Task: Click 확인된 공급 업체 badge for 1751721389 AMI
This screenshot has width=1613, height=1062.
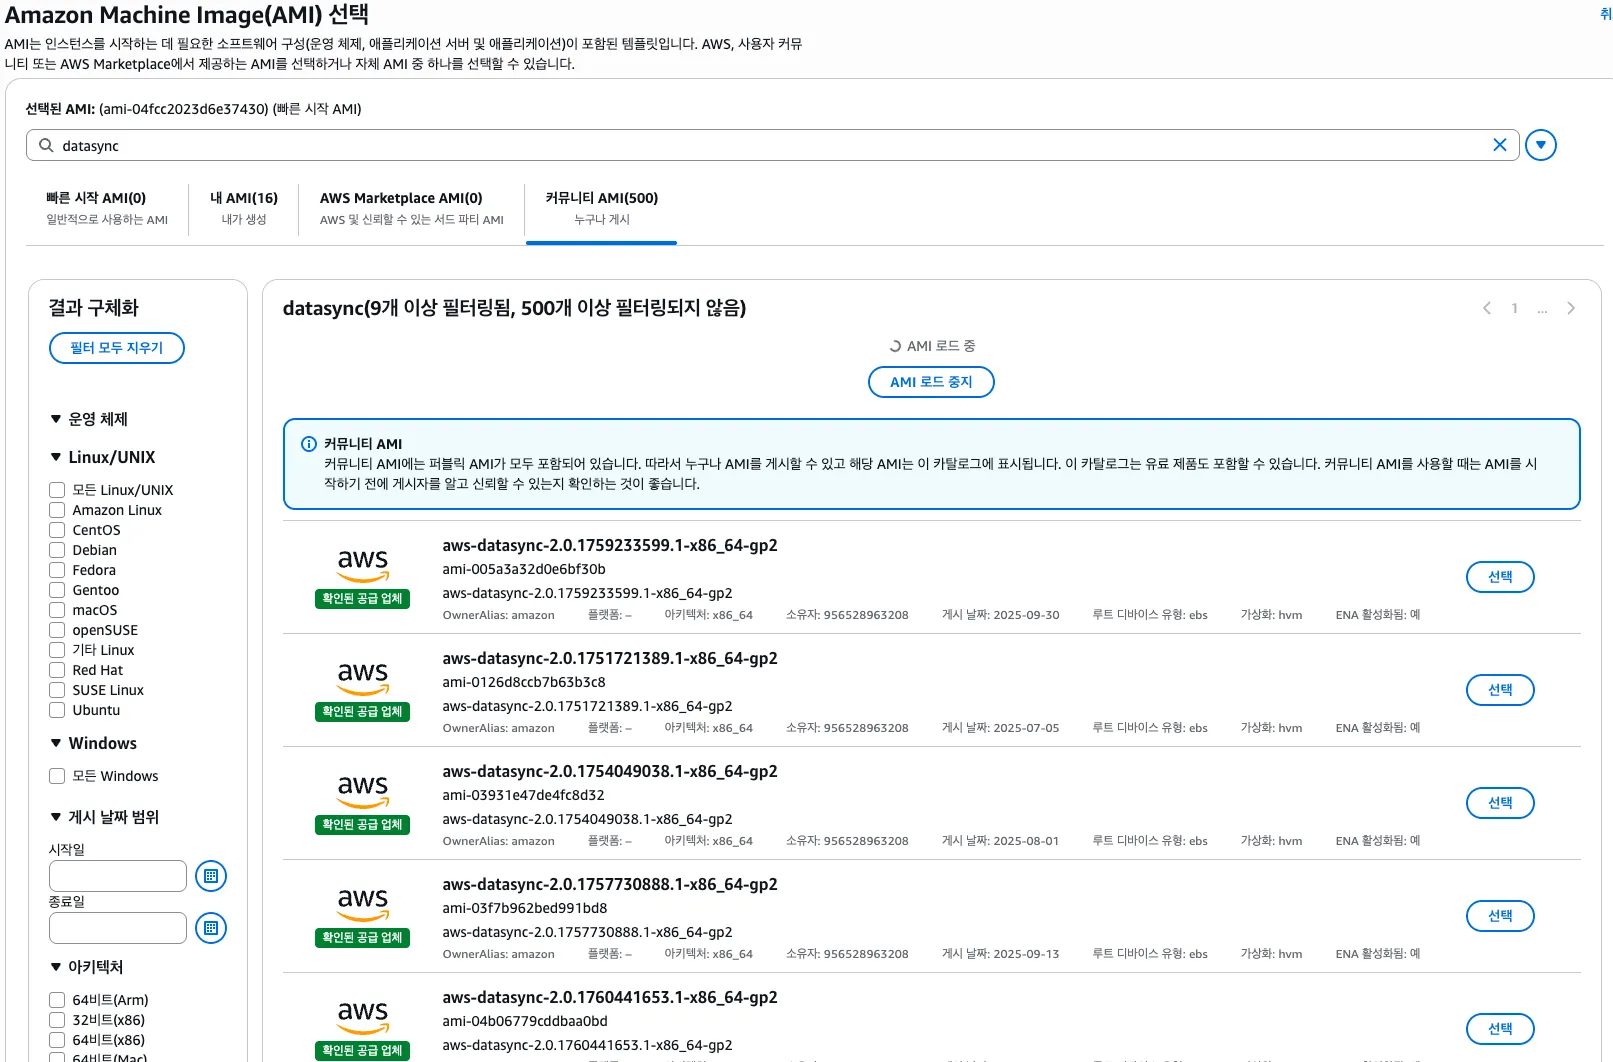Action: coord(362,712)
